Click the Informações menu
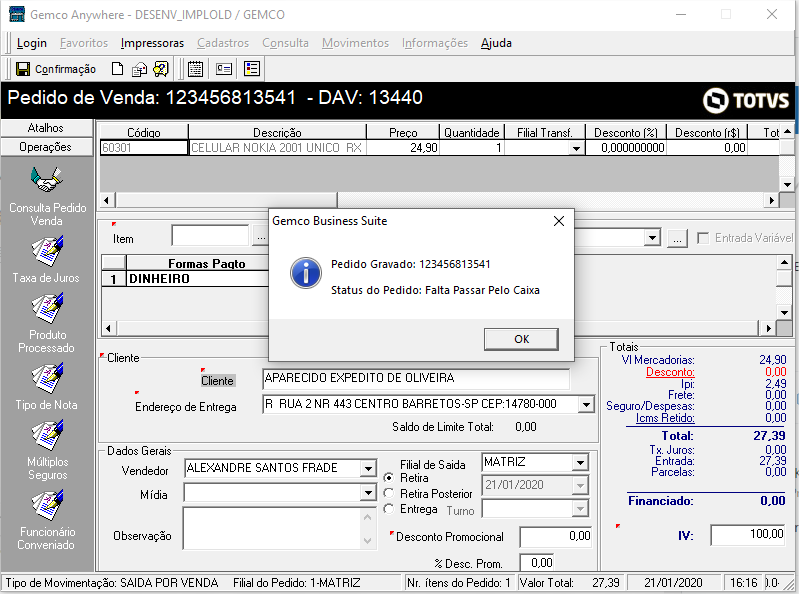Screen dimensions: 799x594 [x=435, y=43]
